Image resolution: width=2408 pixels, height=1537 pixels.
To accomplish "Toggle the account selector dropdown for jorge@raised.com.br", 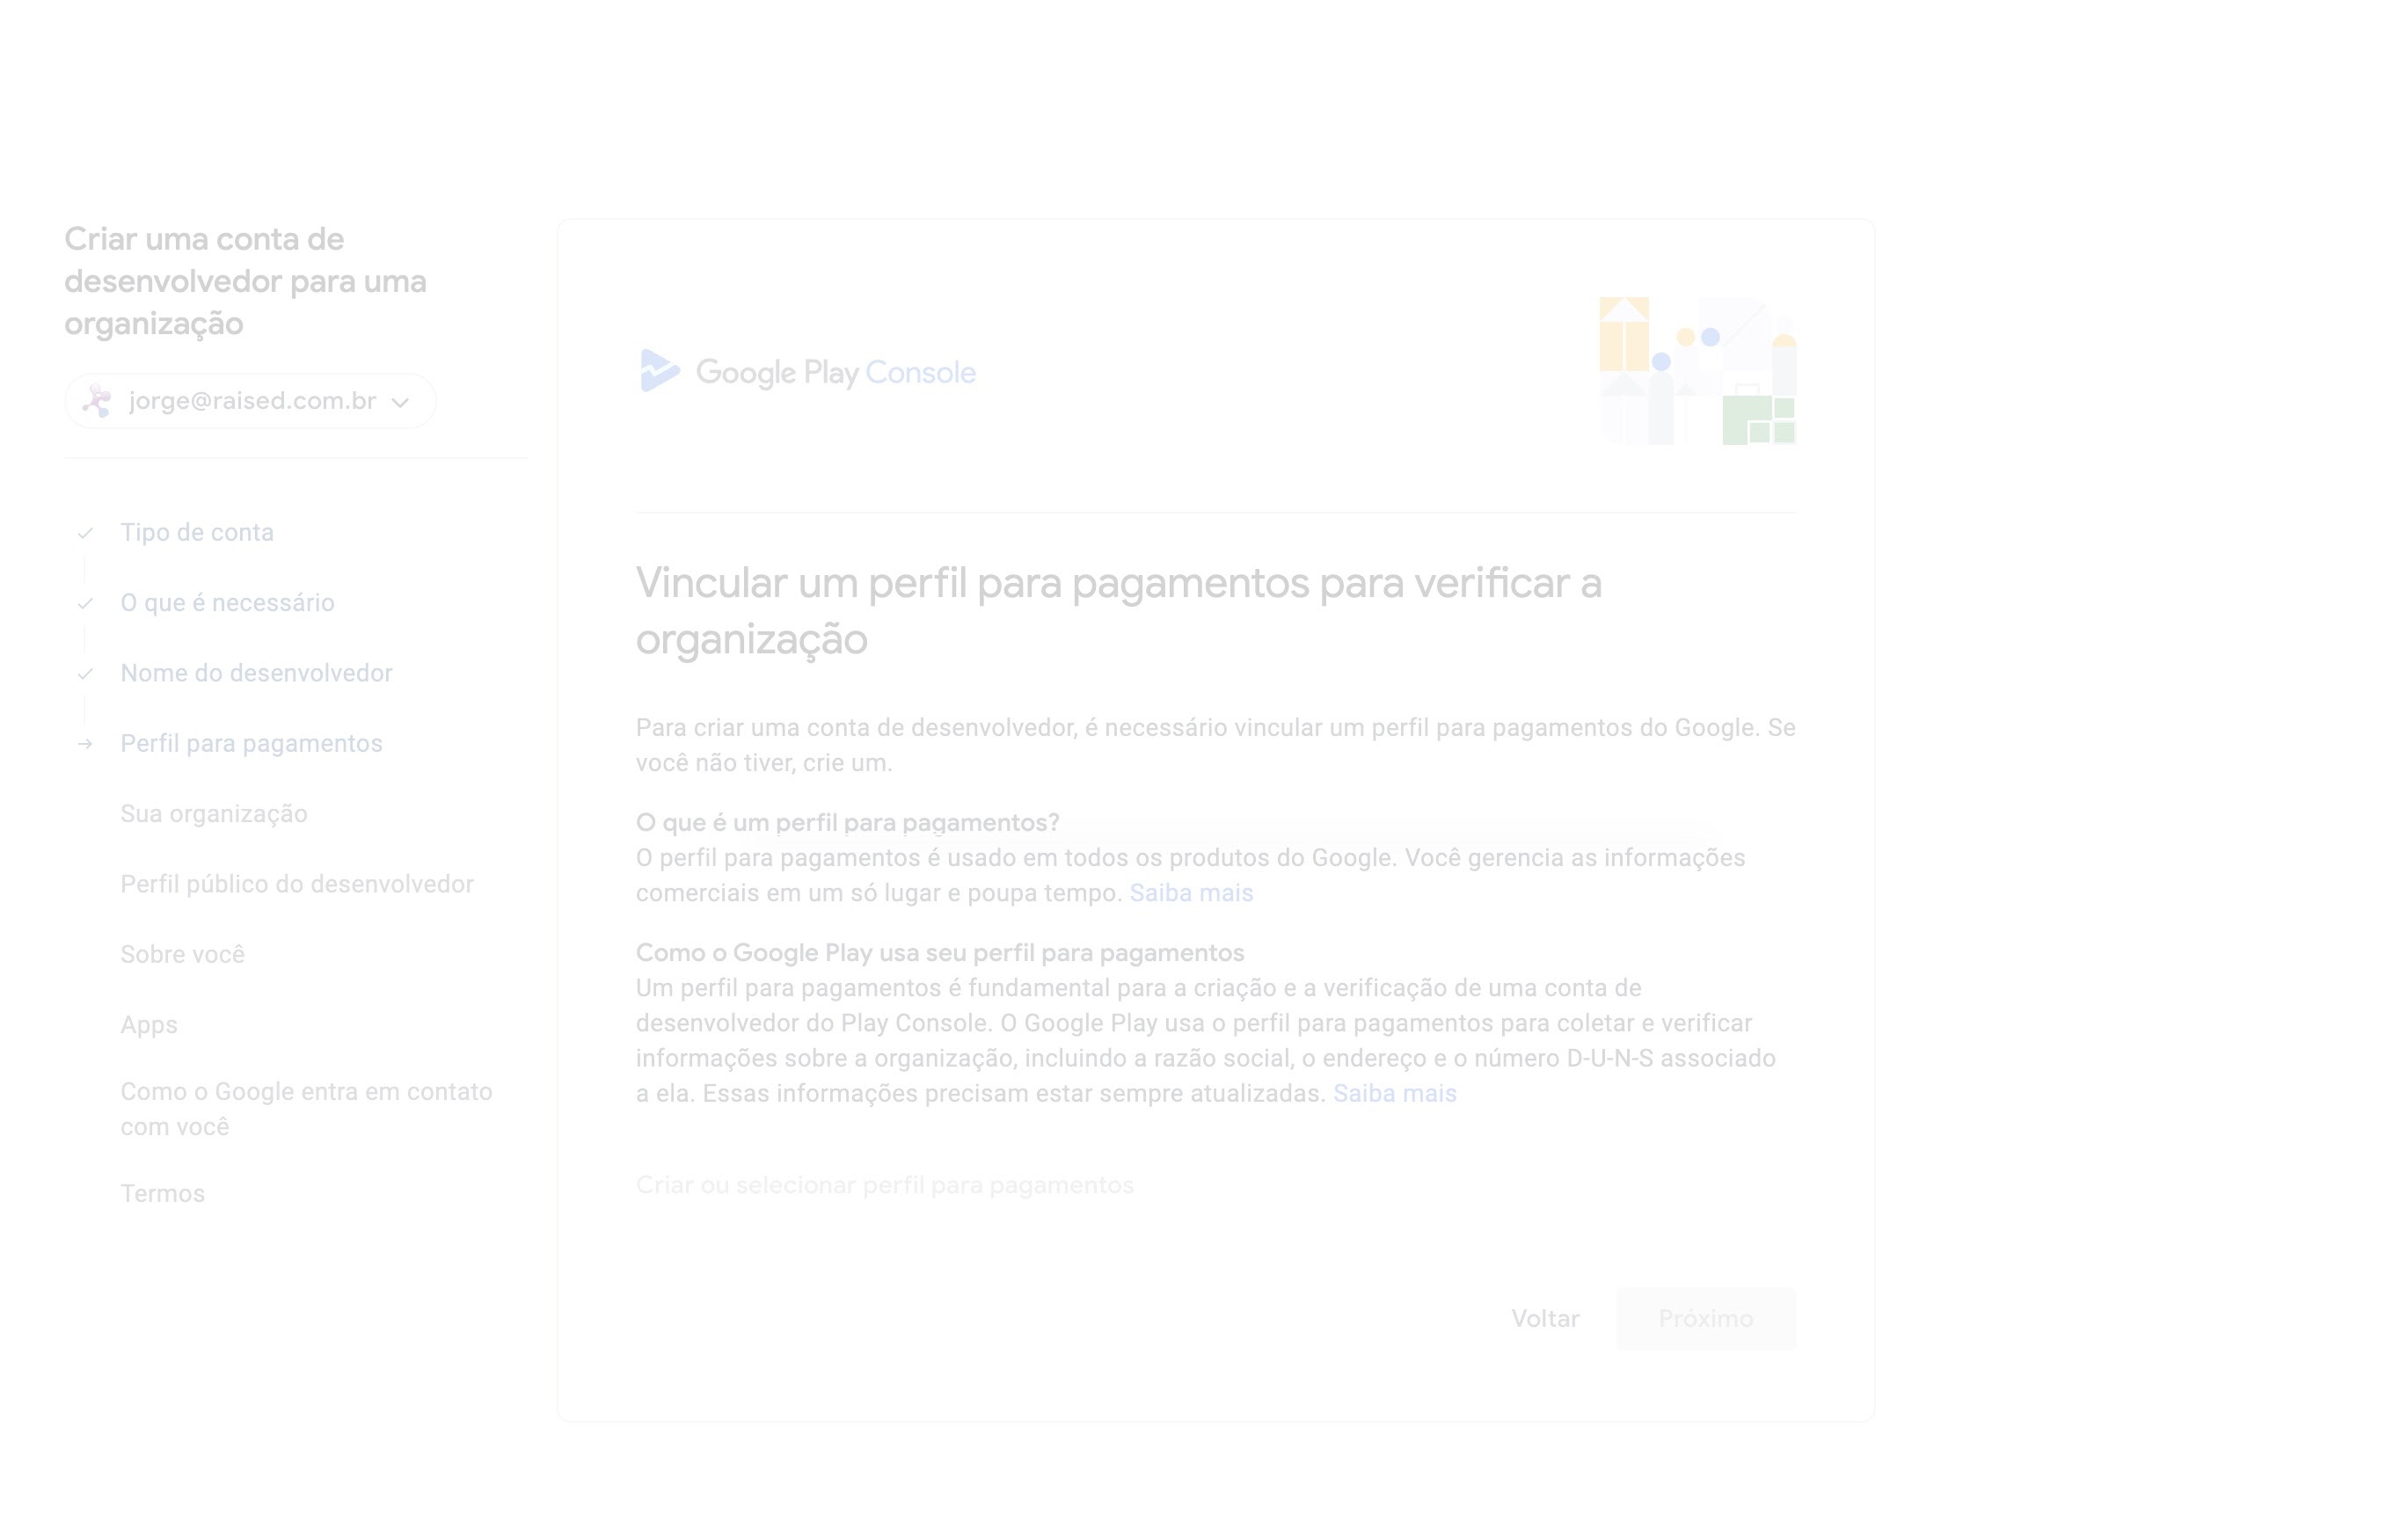I will (400, 400).
